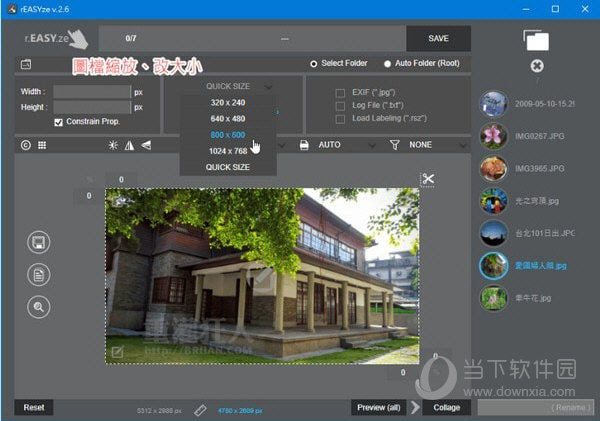Viewport: 600px width, 421px height.
Task: Flip image vertically with the triangle icon
Action: tap(146, 145)
